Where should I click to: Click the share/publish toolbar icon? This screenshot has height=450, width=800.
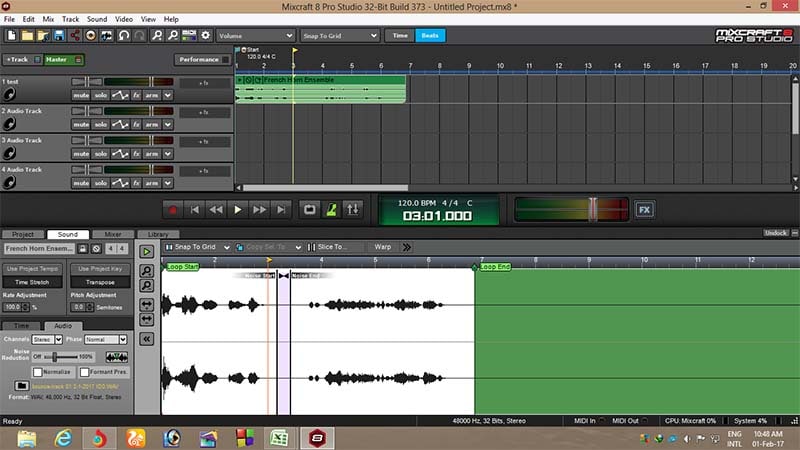coord(75,35)
